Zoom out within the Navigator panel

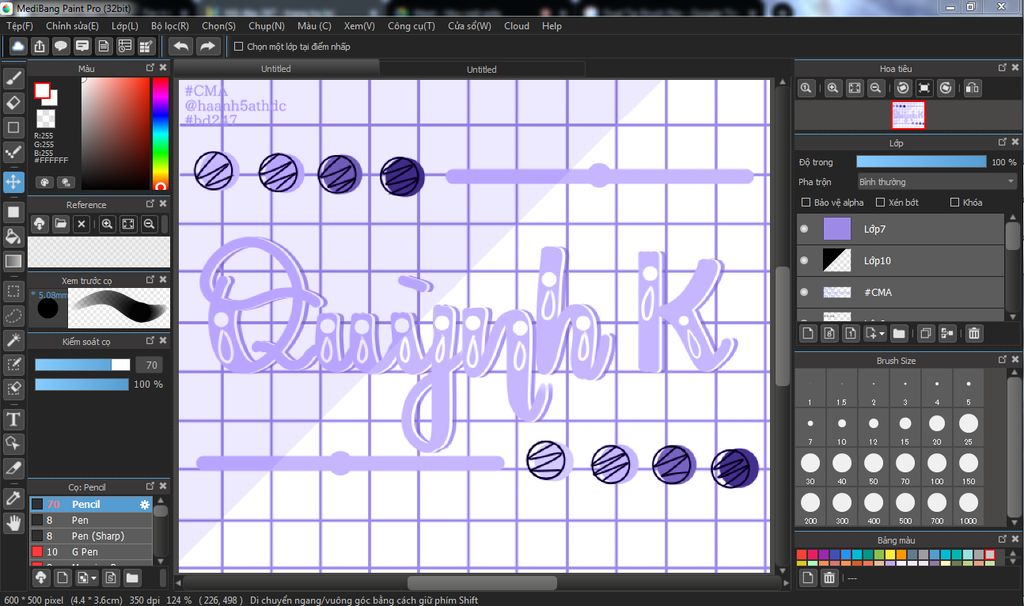click(876, 88)
